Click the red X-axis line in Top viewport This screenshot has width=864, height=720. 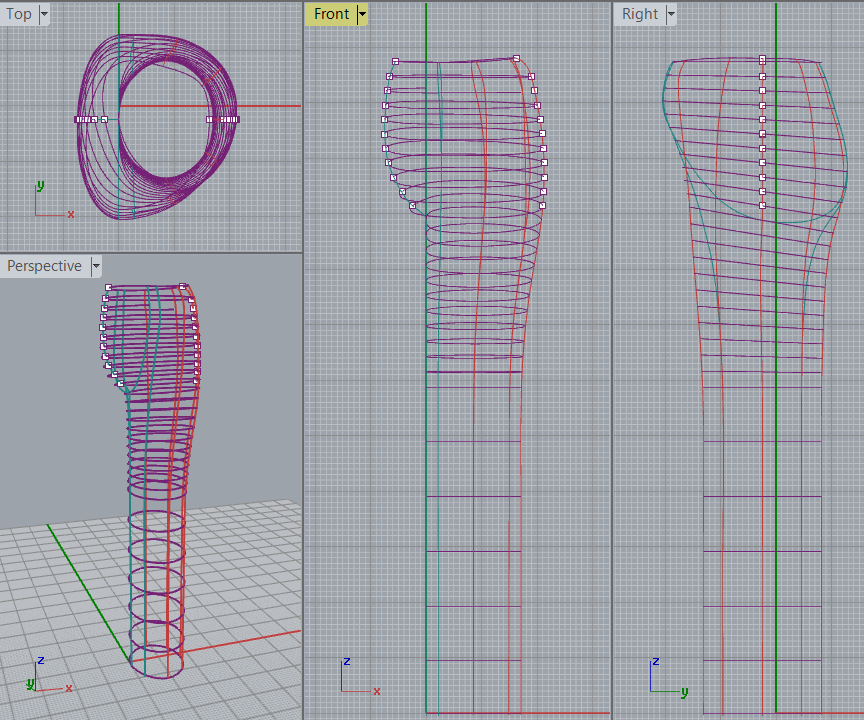[x=270, y=105]
